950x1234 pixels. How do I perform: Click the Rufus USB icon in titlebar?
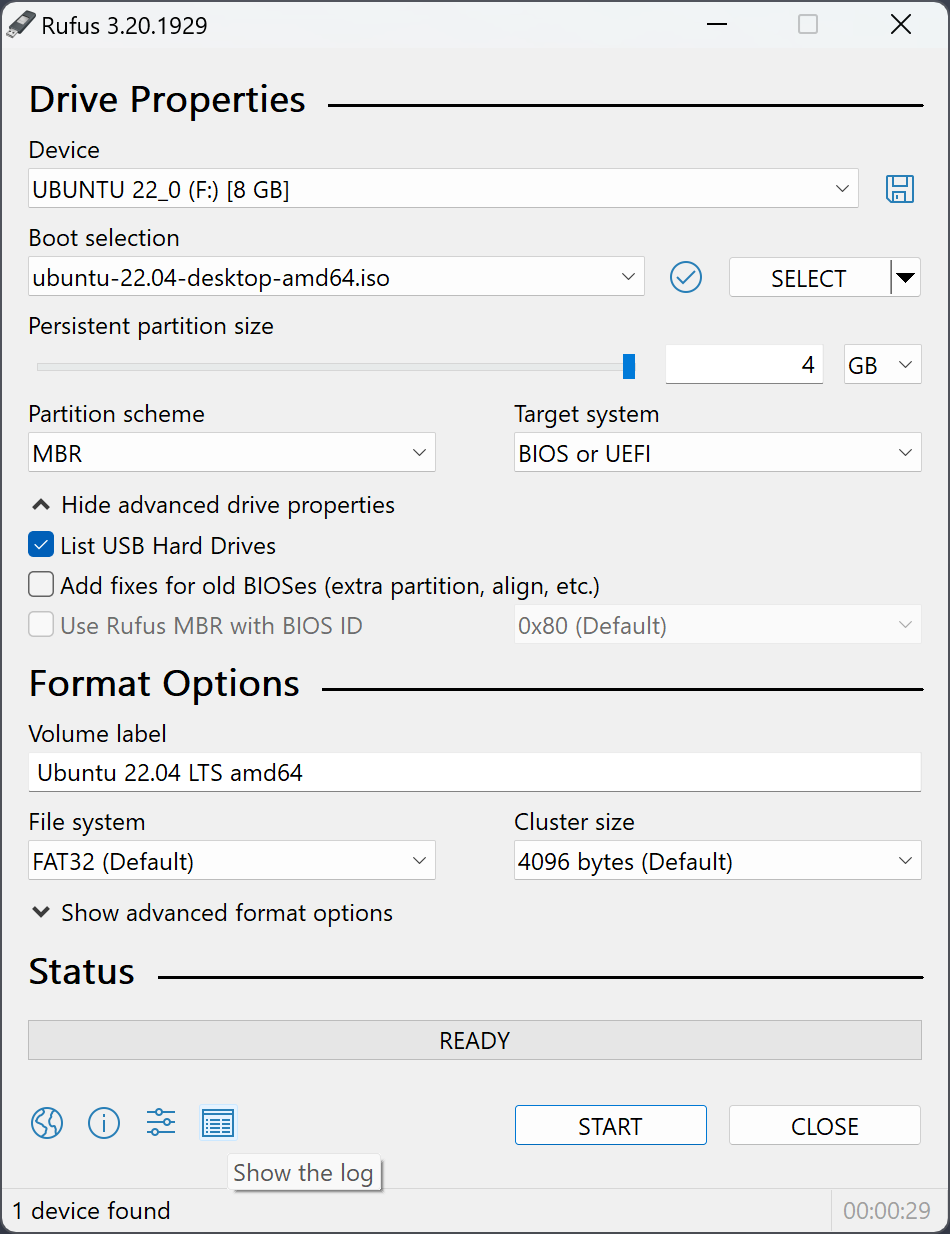[20, 23]
